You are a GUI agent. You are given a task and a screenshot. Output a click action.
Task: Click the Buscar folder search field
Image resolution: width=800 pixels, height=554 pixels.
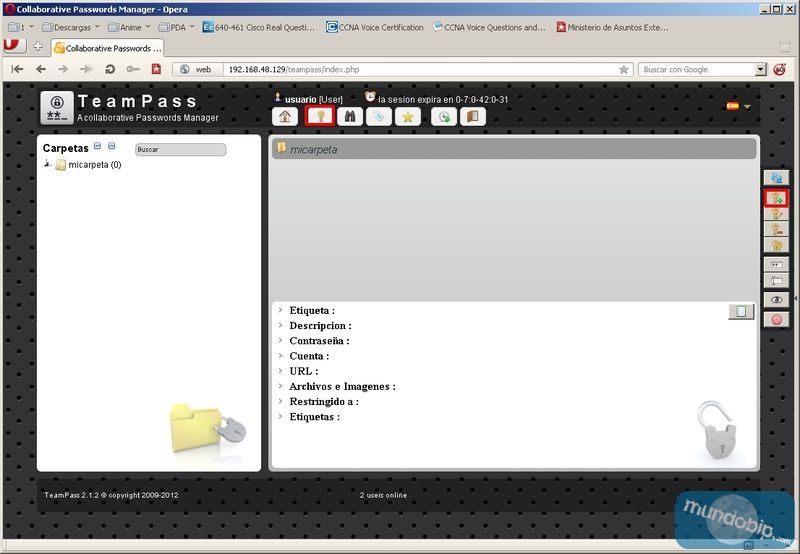181,149
